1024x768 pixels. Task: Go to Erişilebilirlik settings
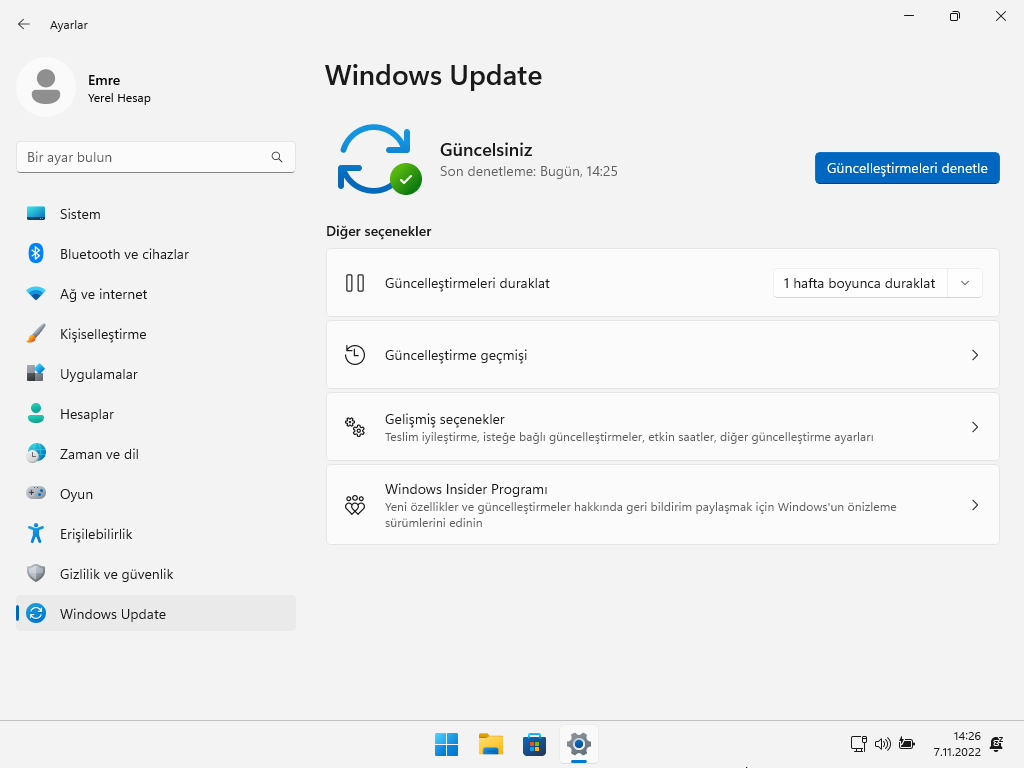click(x=96, y=534)
